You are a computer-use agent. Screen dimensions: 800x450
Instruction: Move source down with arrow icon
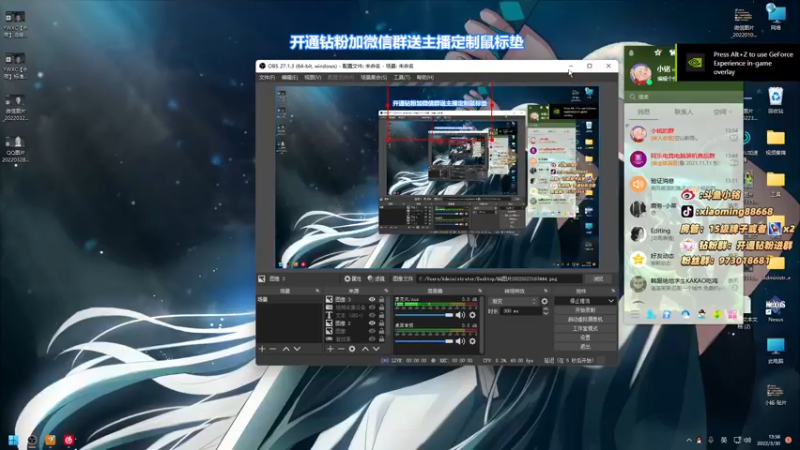[376, 349]
